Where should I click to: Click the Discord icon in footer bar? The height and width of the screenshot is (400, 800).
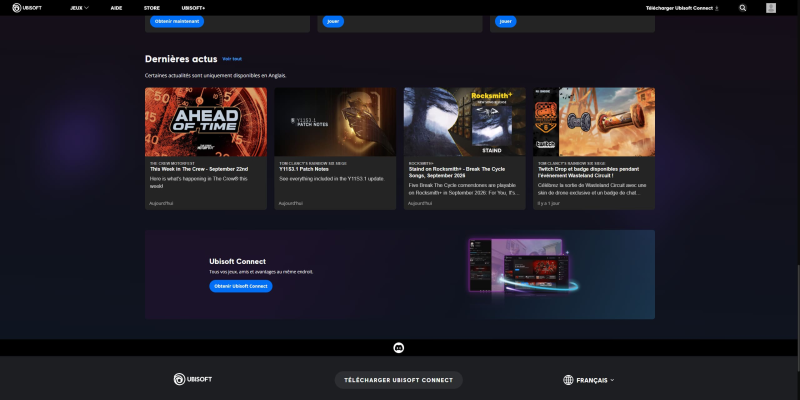[399, 347]
